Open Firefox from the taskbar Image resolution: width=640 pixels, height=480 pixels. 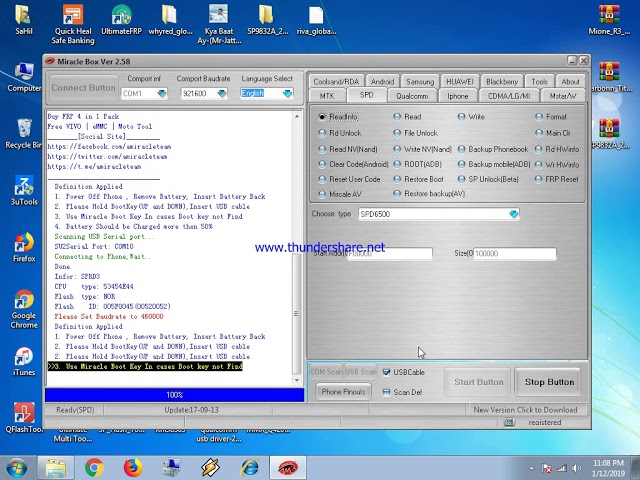tap(133, 468)
